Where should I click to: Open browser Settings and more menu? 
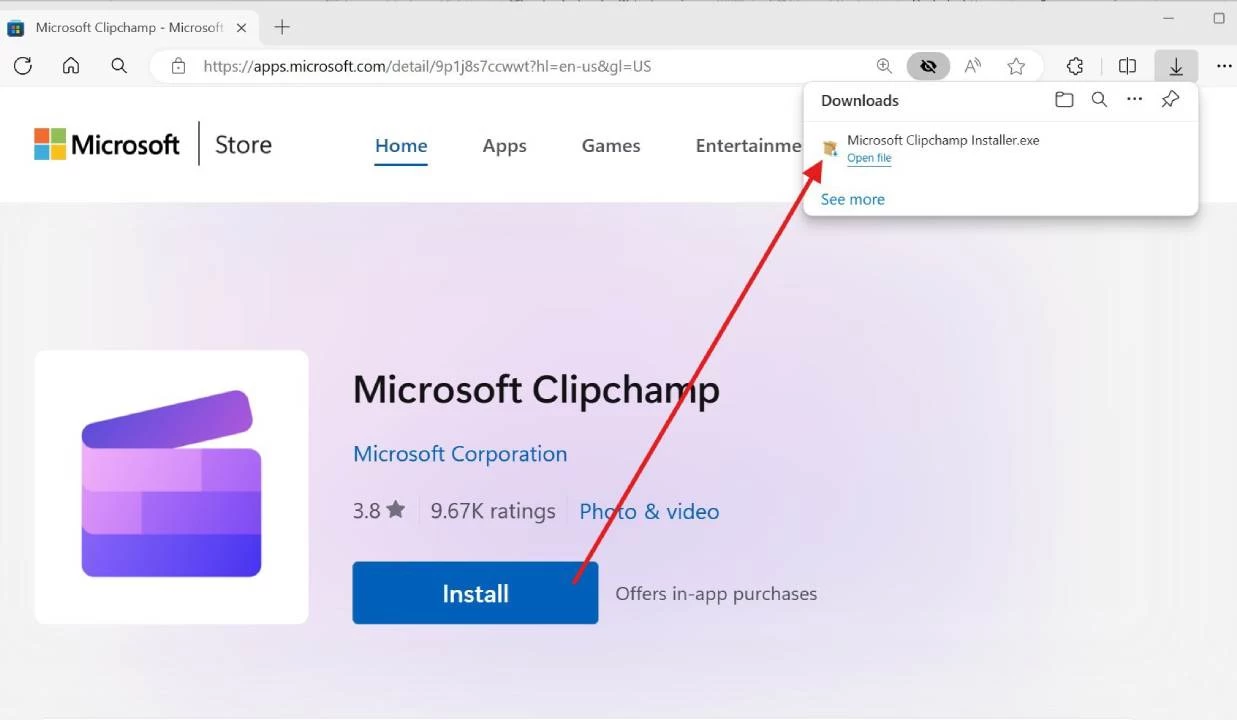pos(1224,66)
